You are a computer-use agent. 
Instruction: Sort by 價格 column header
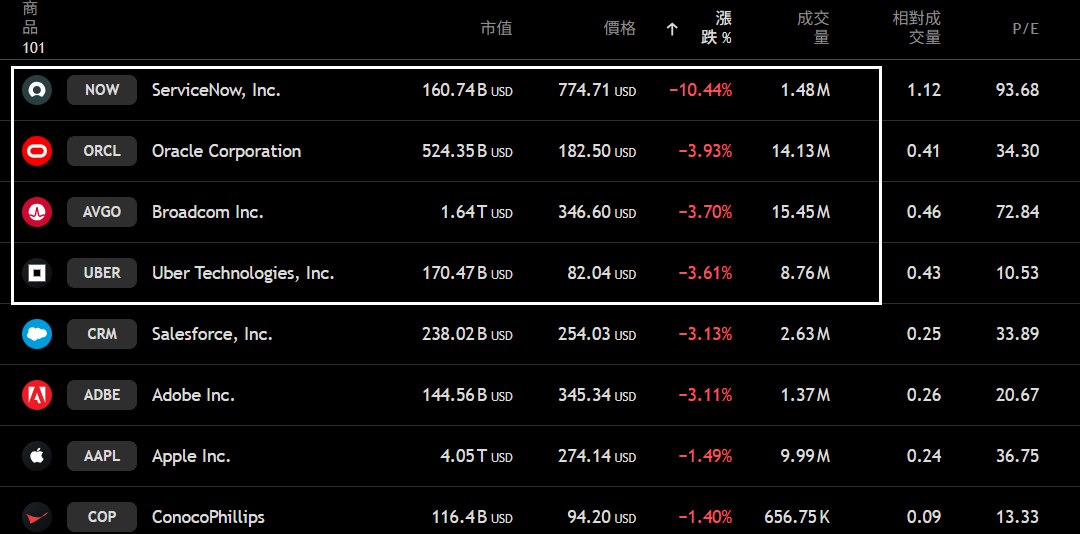click(620, 29)
